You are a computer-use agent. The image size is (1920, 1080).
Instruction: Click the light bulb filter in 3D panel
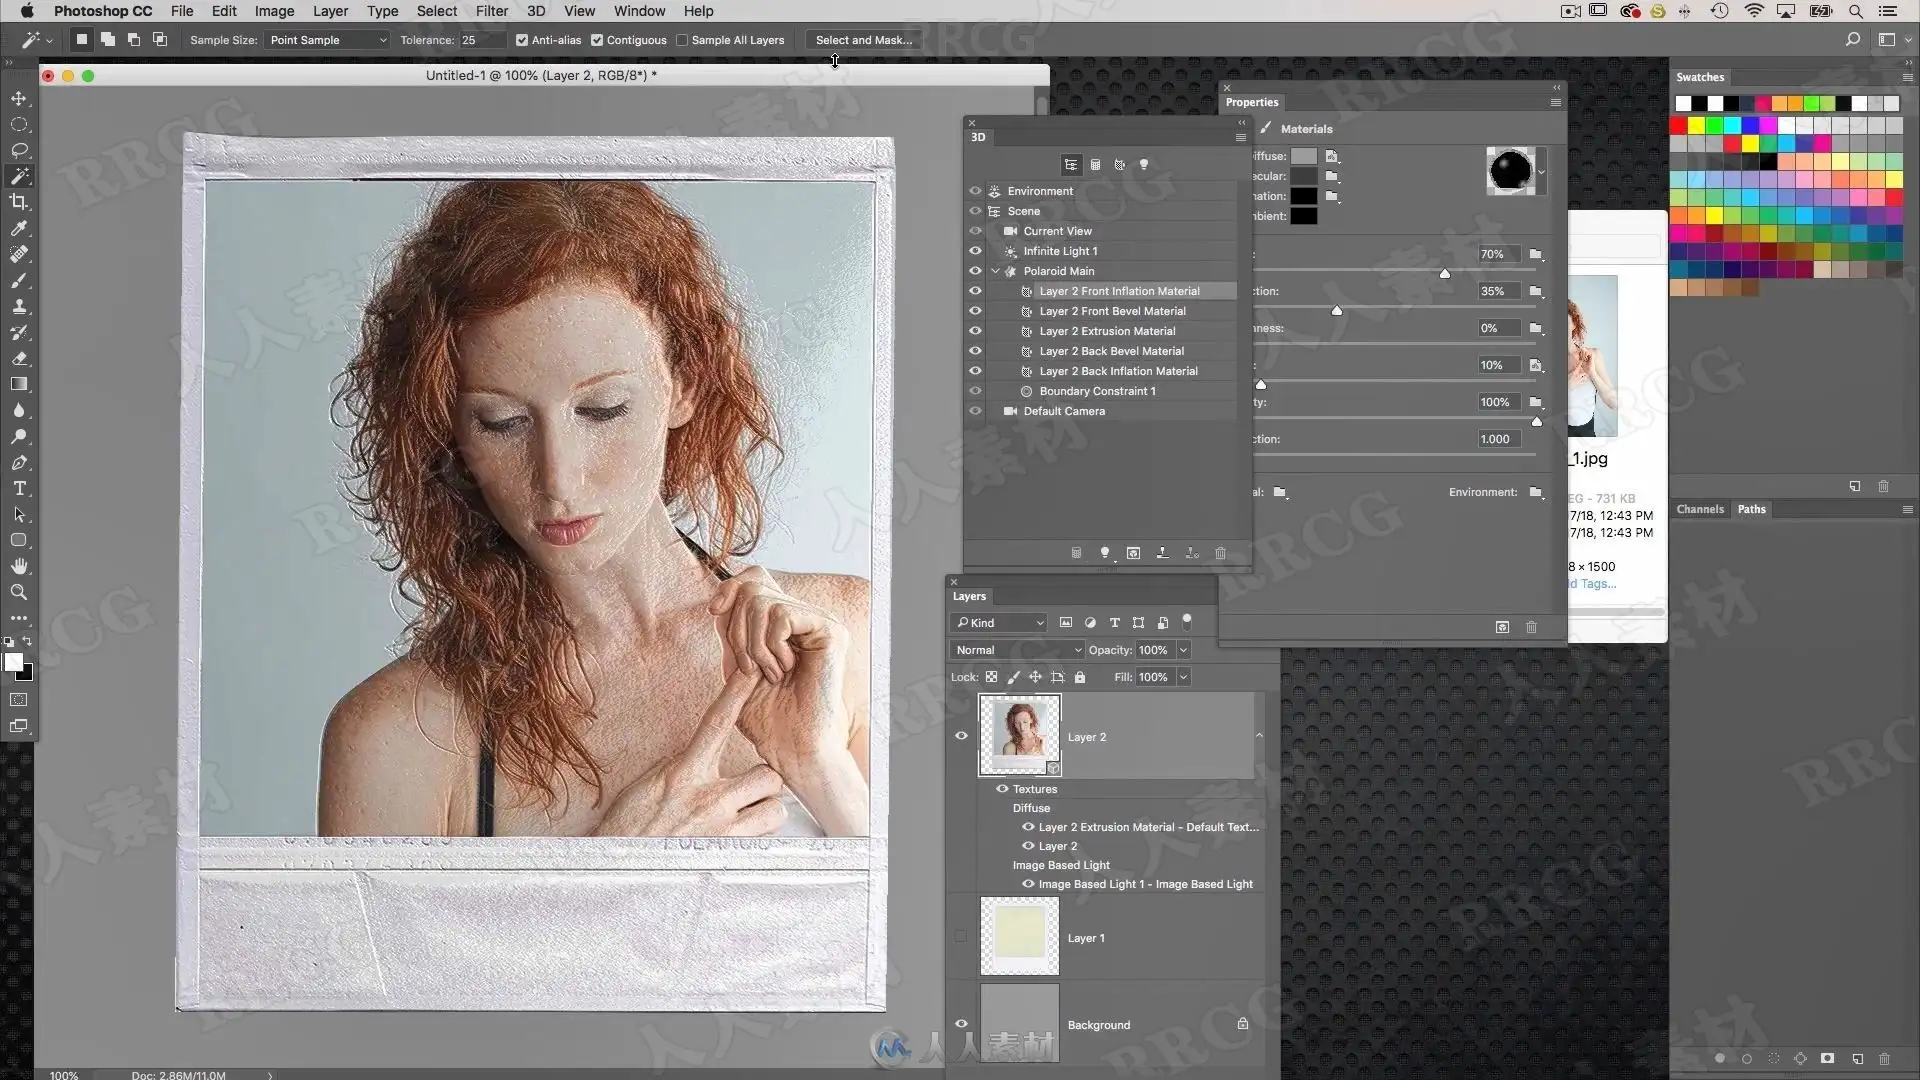(1144, 165)
